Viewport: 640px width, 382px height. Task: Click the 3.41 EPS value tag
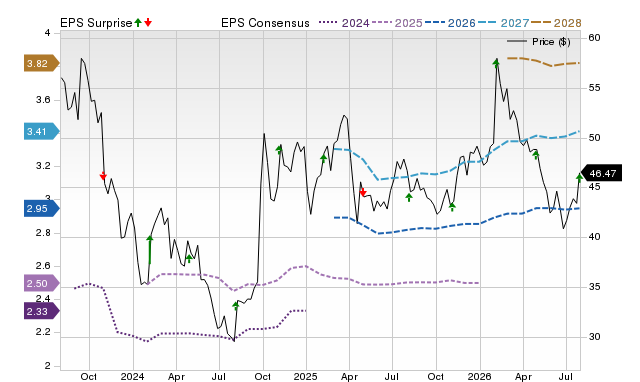42,131
